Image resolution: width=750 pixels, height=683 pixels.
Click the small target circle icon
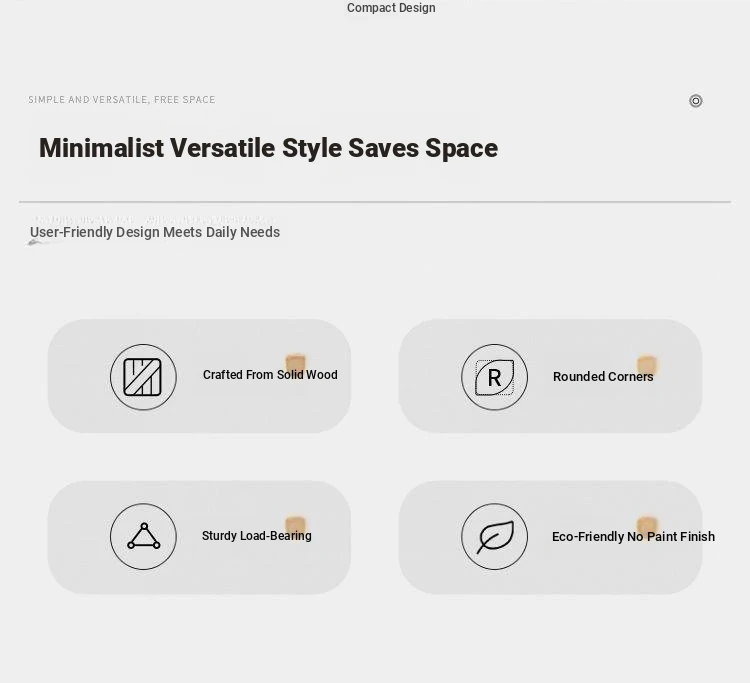pos(695,101)
